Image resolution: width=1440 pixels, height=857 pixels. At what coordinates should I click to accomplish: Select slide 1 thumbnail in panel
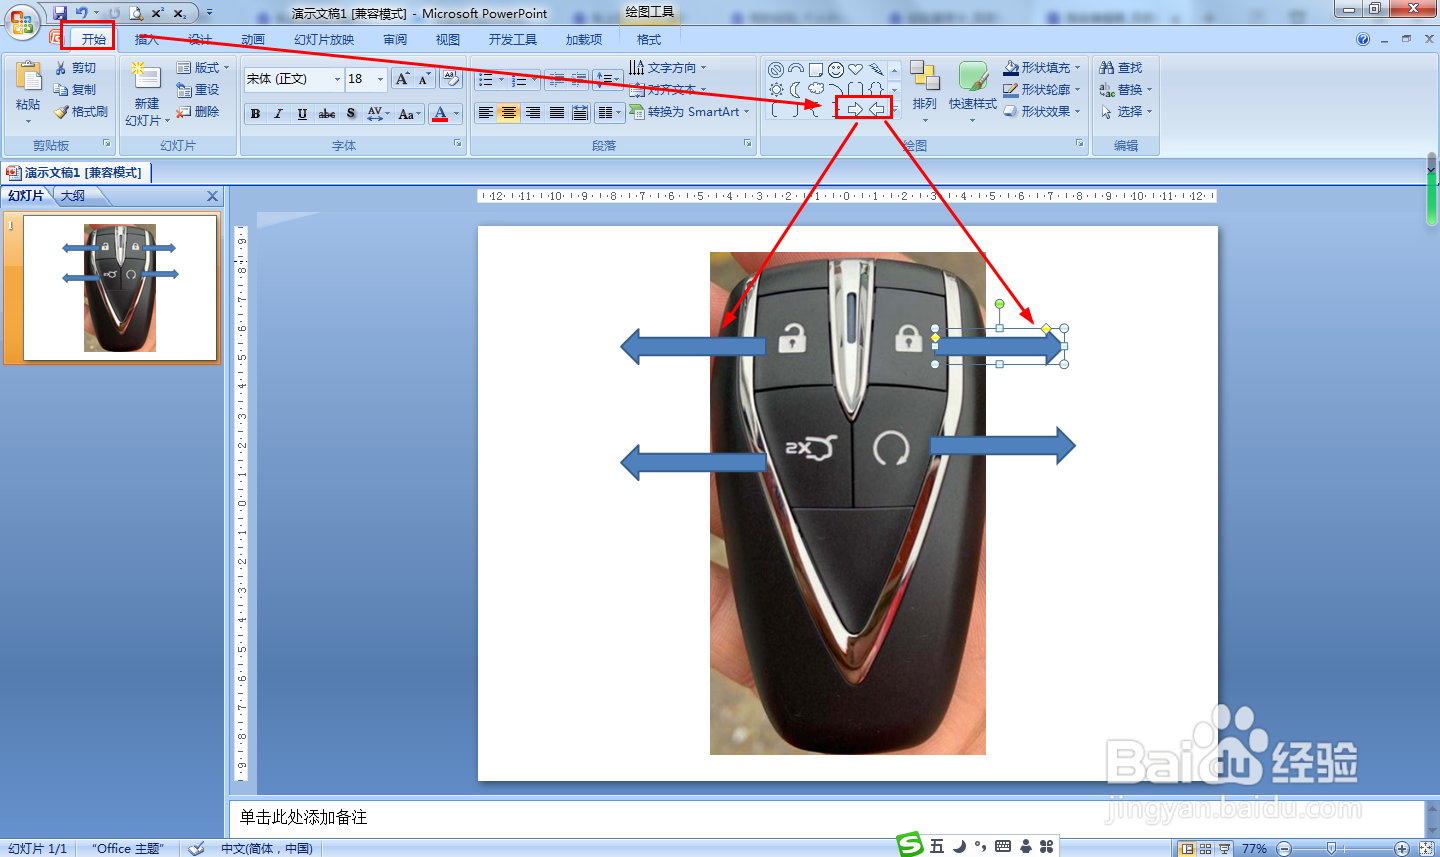(120, 288)
